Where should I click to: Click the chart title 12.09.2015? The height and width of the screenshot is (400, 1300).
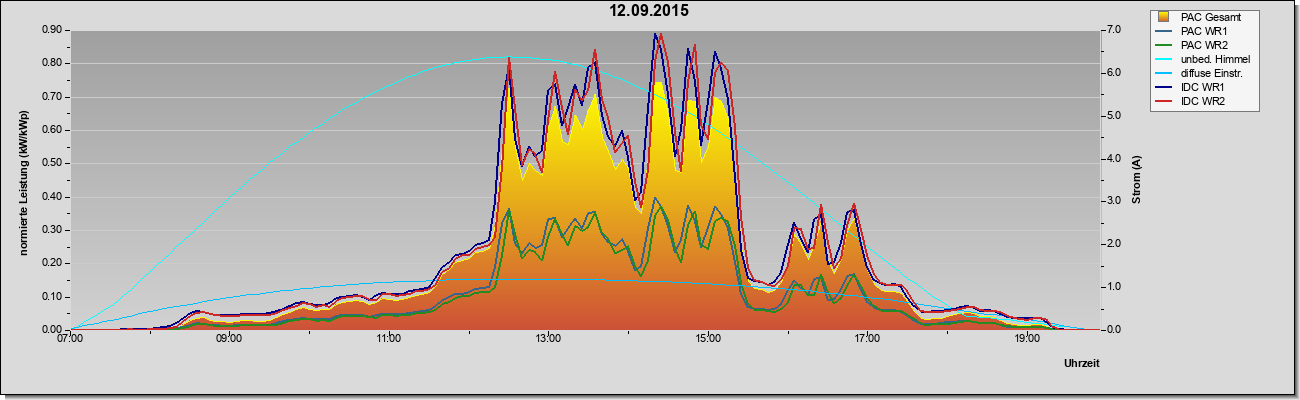click(x=650, y=11)
